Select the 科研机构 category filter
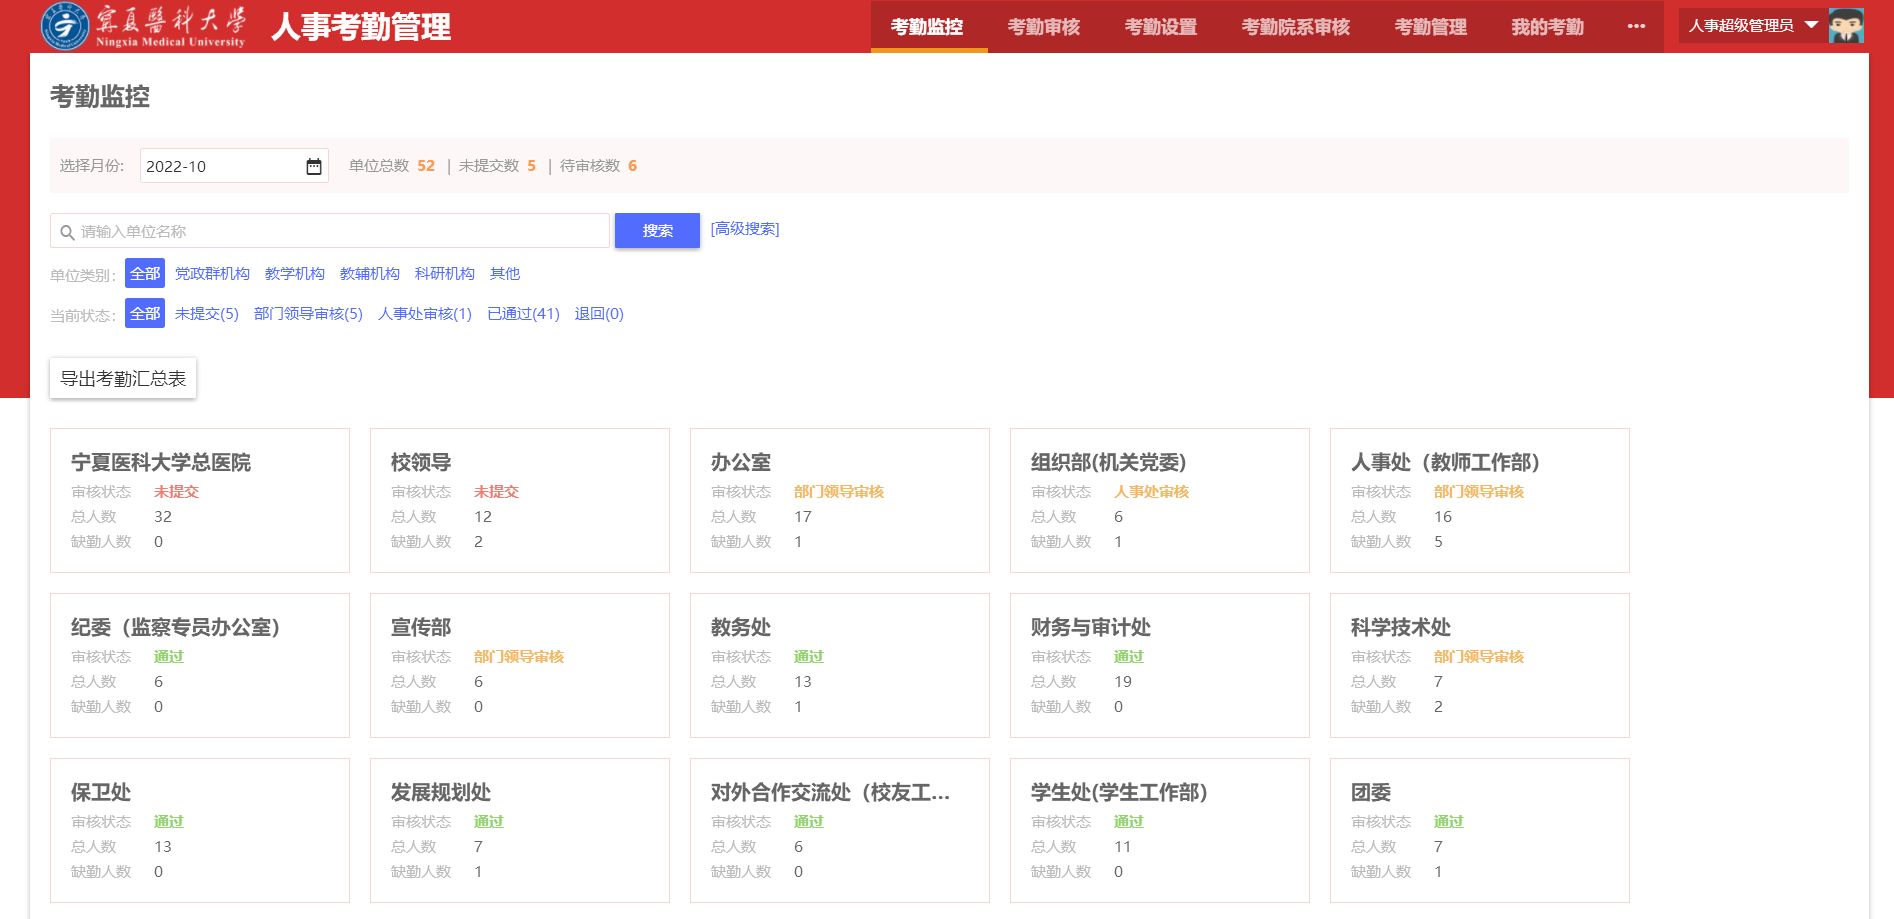Screen dimensions: 1894x919 click(444, 274)
